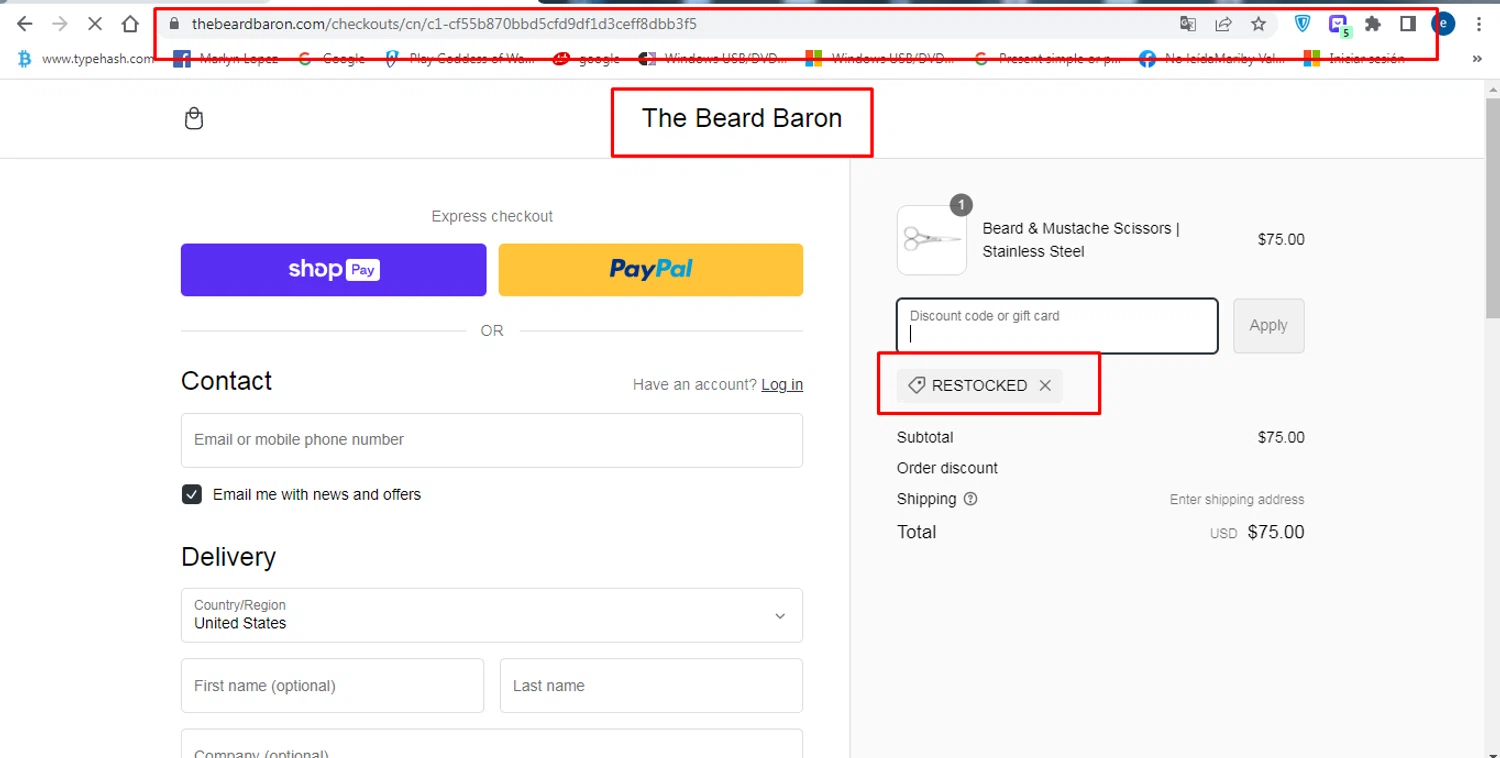Click the Beard & Mustache Scissors name
Screen dimensions: 1500x758
pyautogui.click(x=1081, y=240)
